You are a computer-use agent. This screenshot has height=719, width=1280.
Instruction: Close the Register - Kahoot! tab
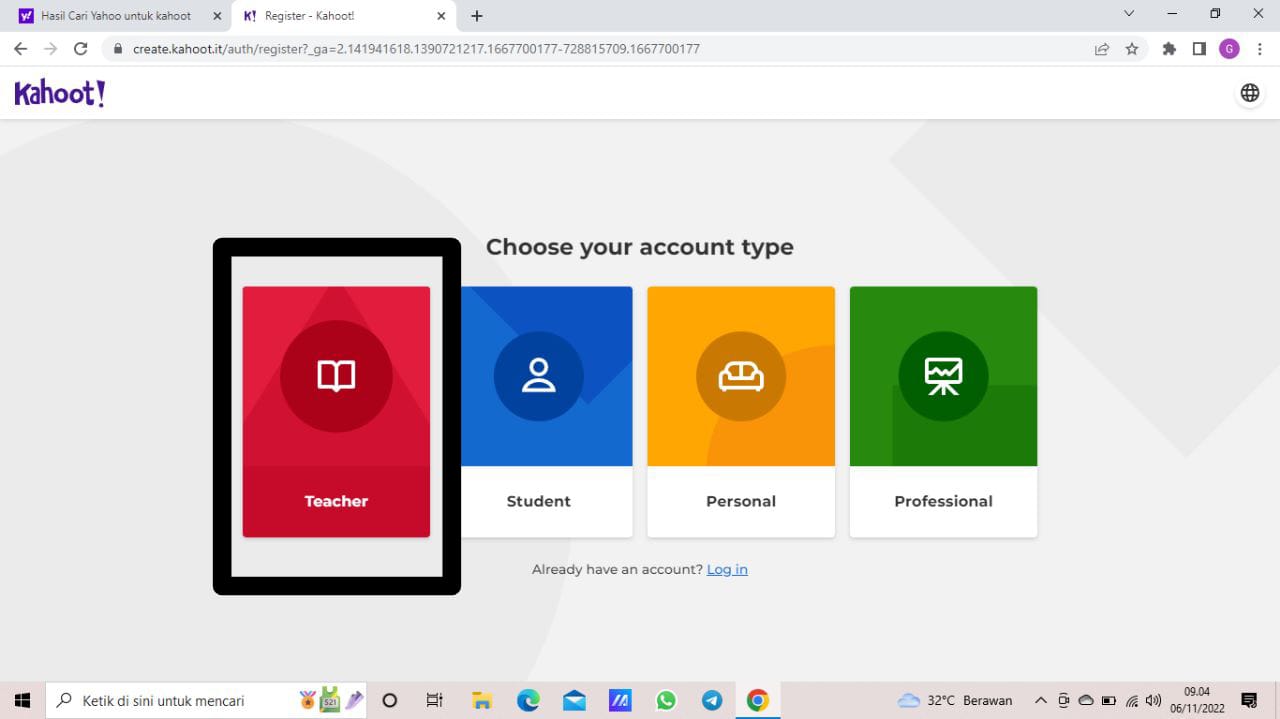[442, 16]
